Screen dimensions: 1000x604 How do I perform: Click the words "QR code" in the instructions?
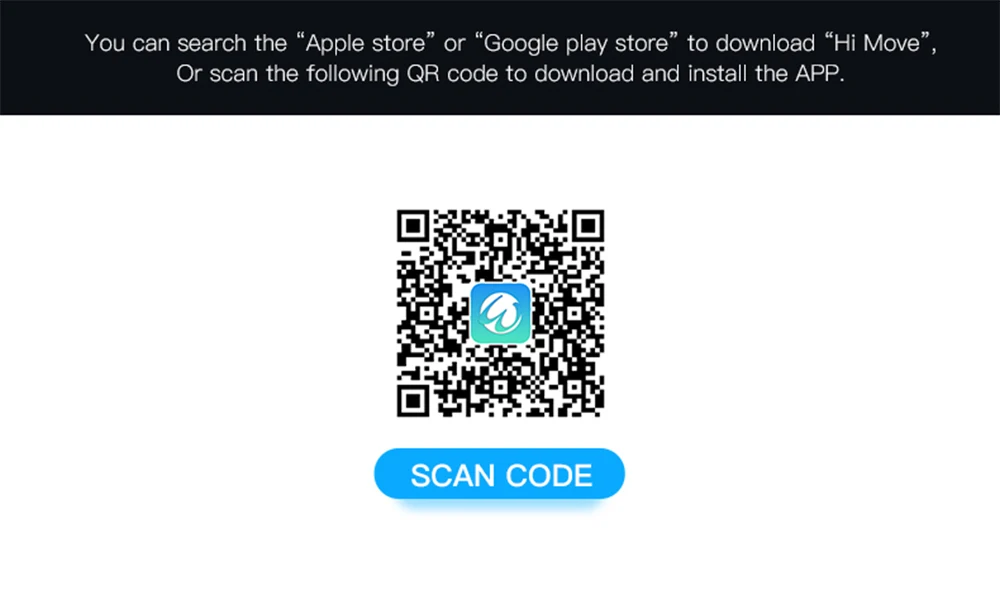(452, 74)
